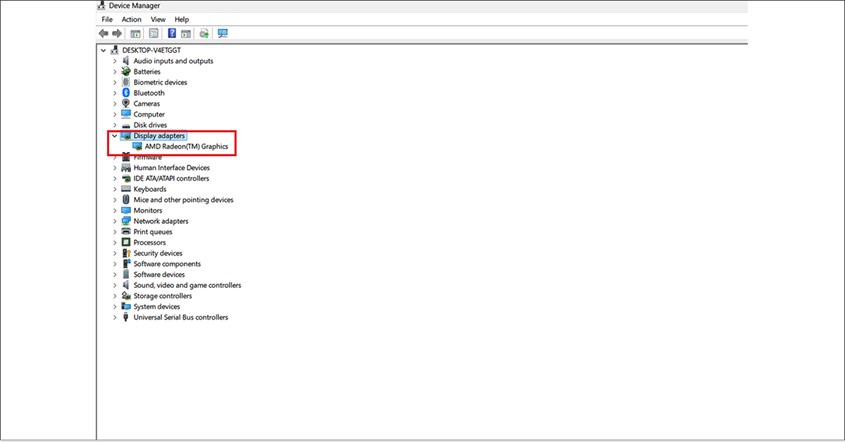Click the Storage controllers category icon

click(x=126, y=296)
